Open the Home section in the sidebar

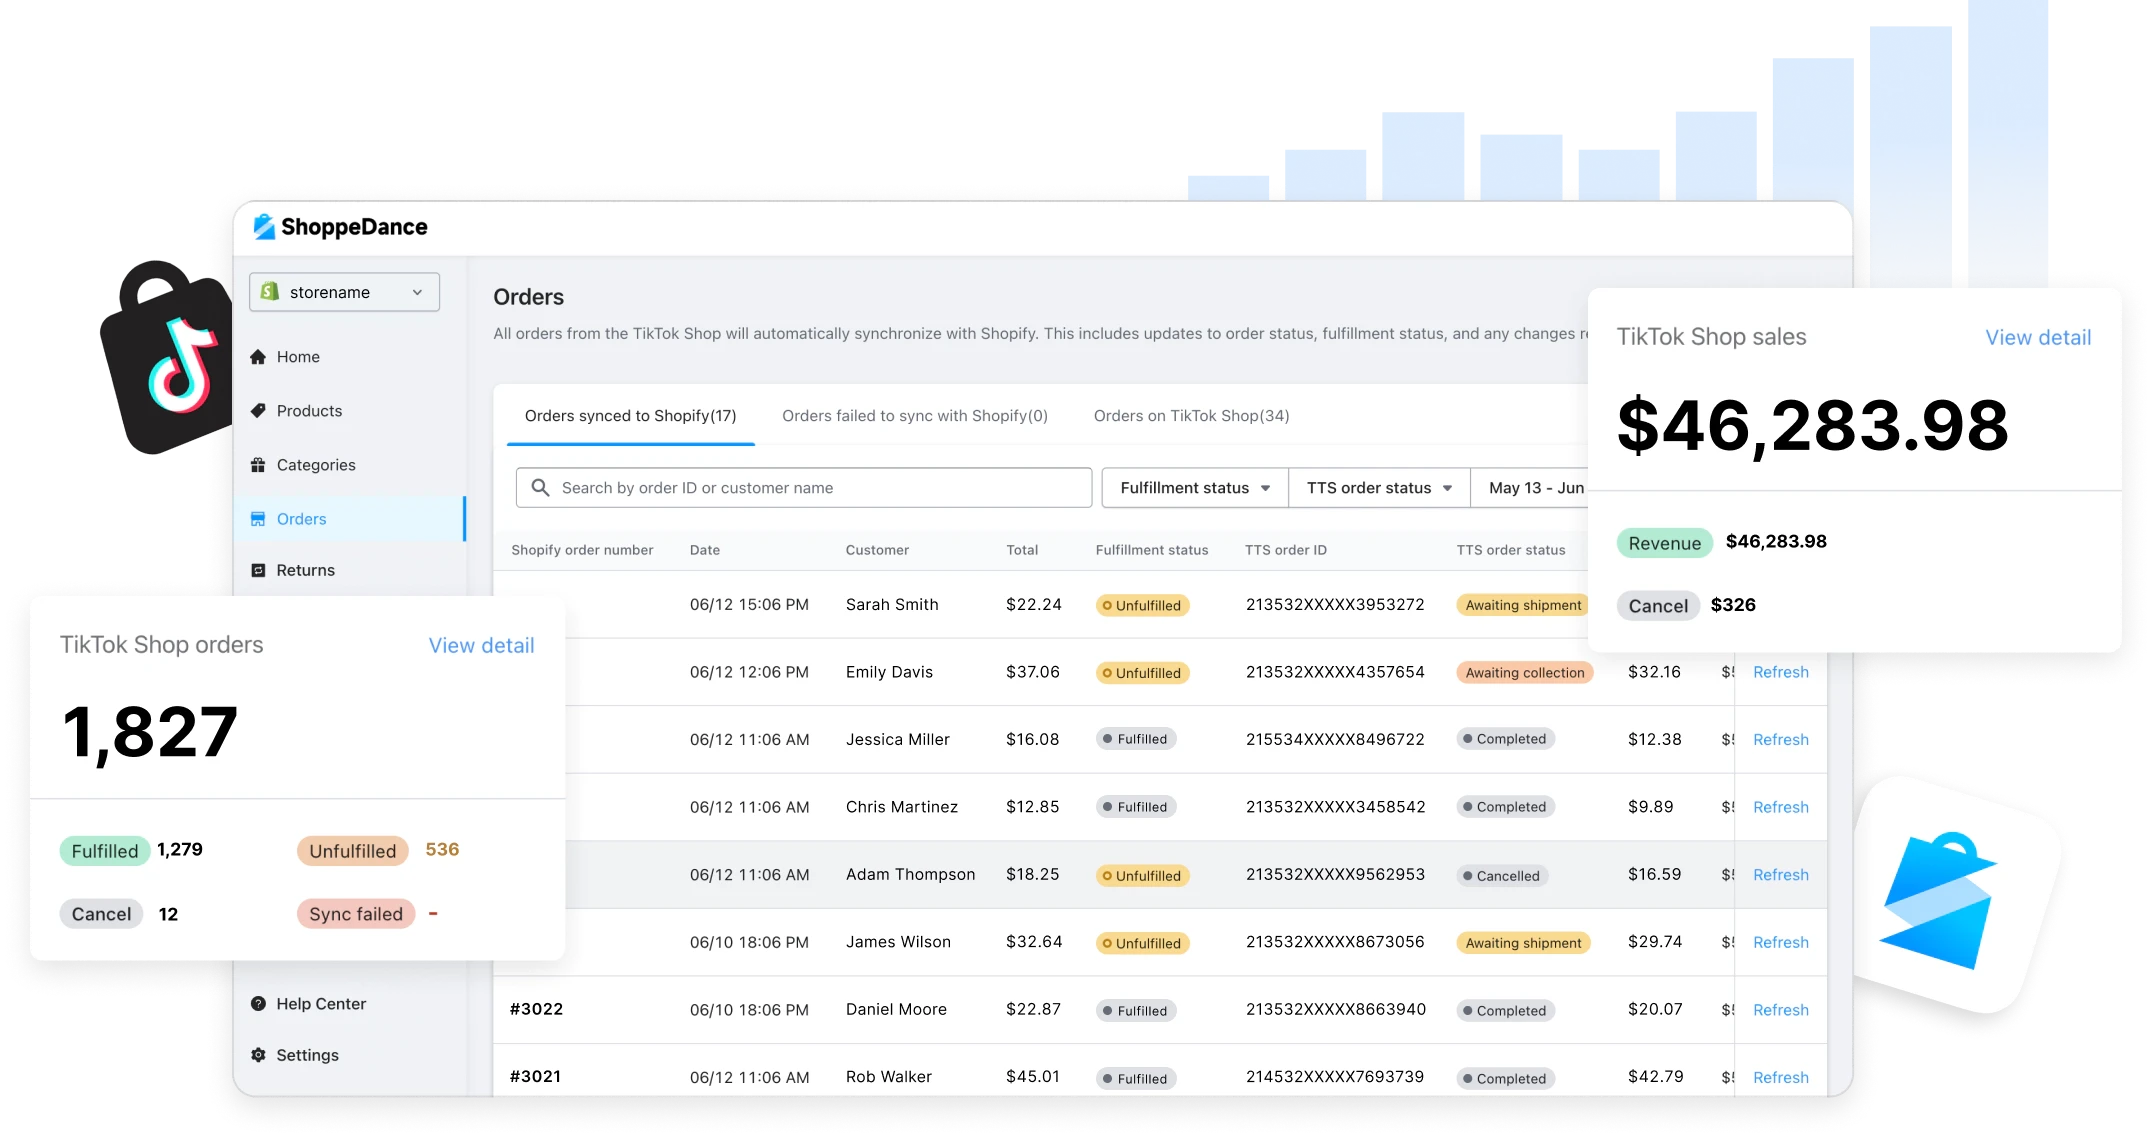coord(297,356)
